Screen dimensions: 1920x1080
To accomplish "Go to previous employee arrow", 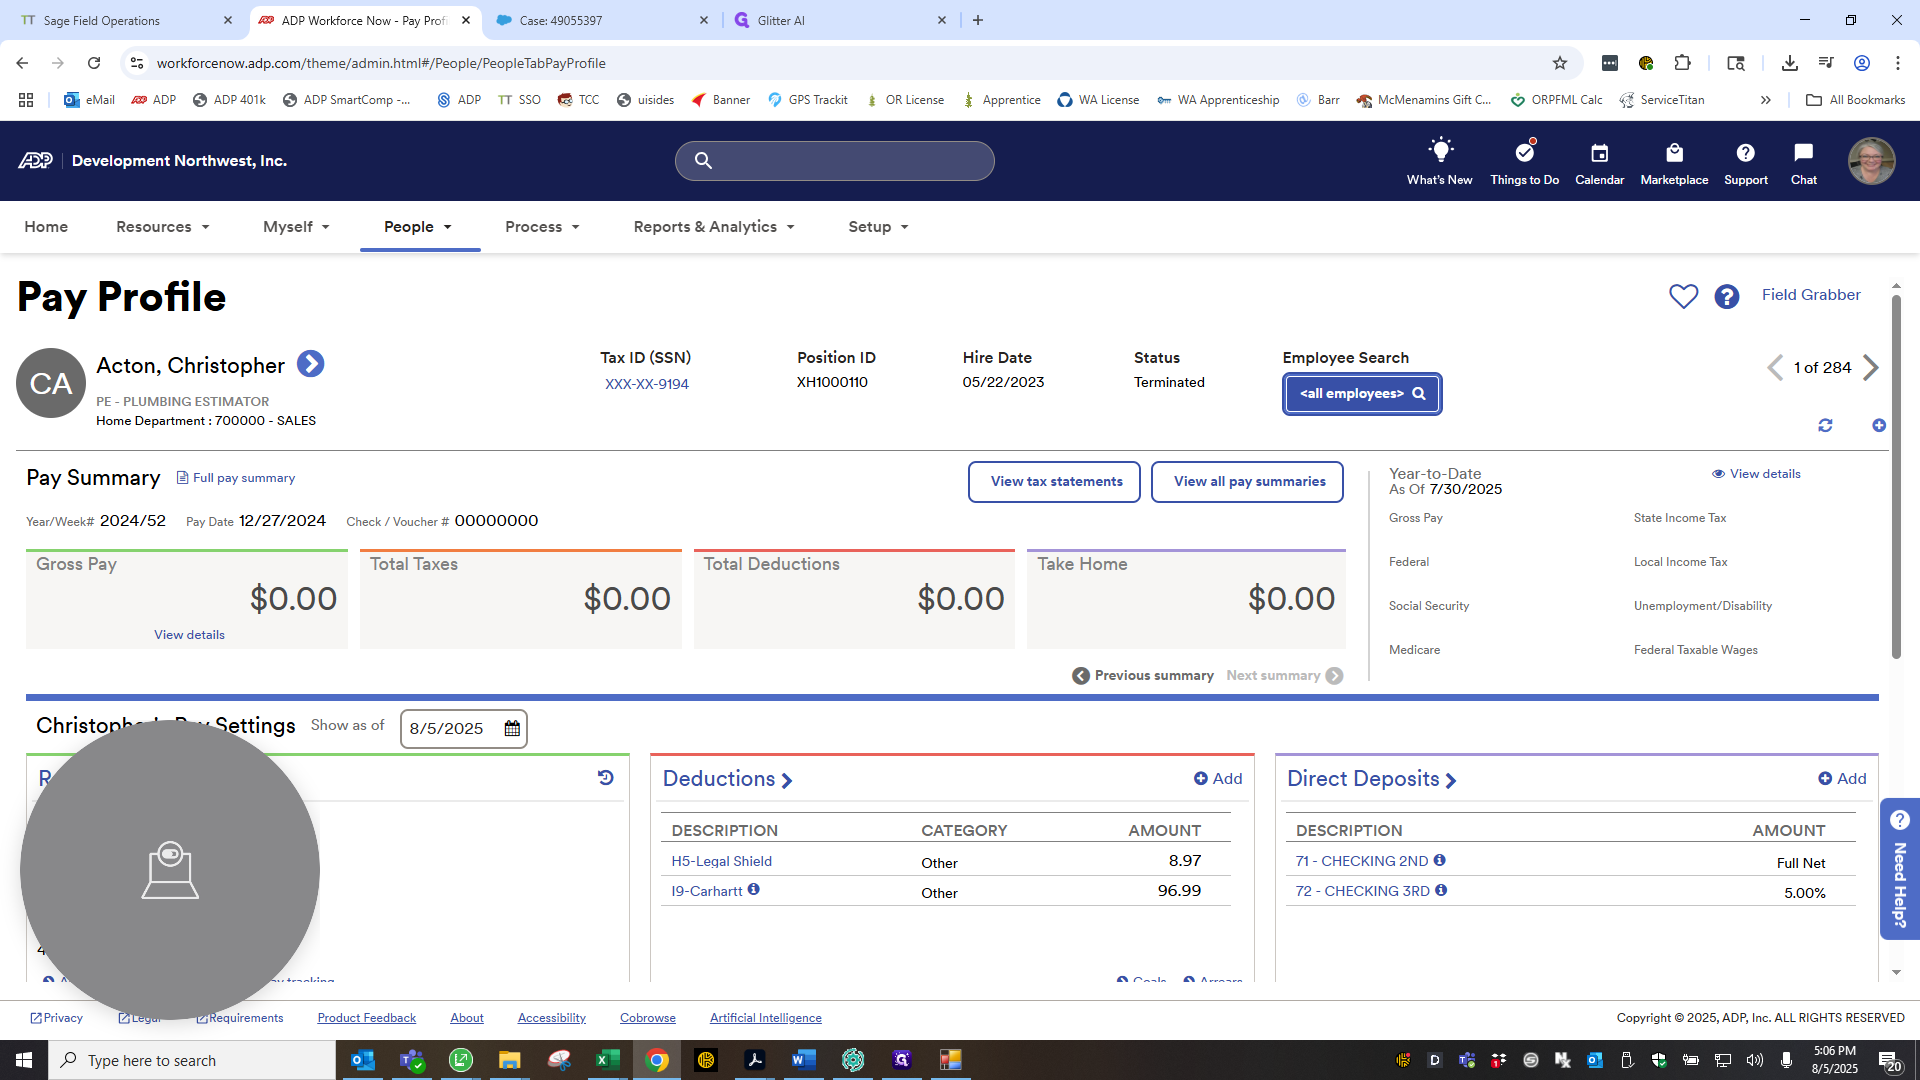I will tap(1775, 368).
